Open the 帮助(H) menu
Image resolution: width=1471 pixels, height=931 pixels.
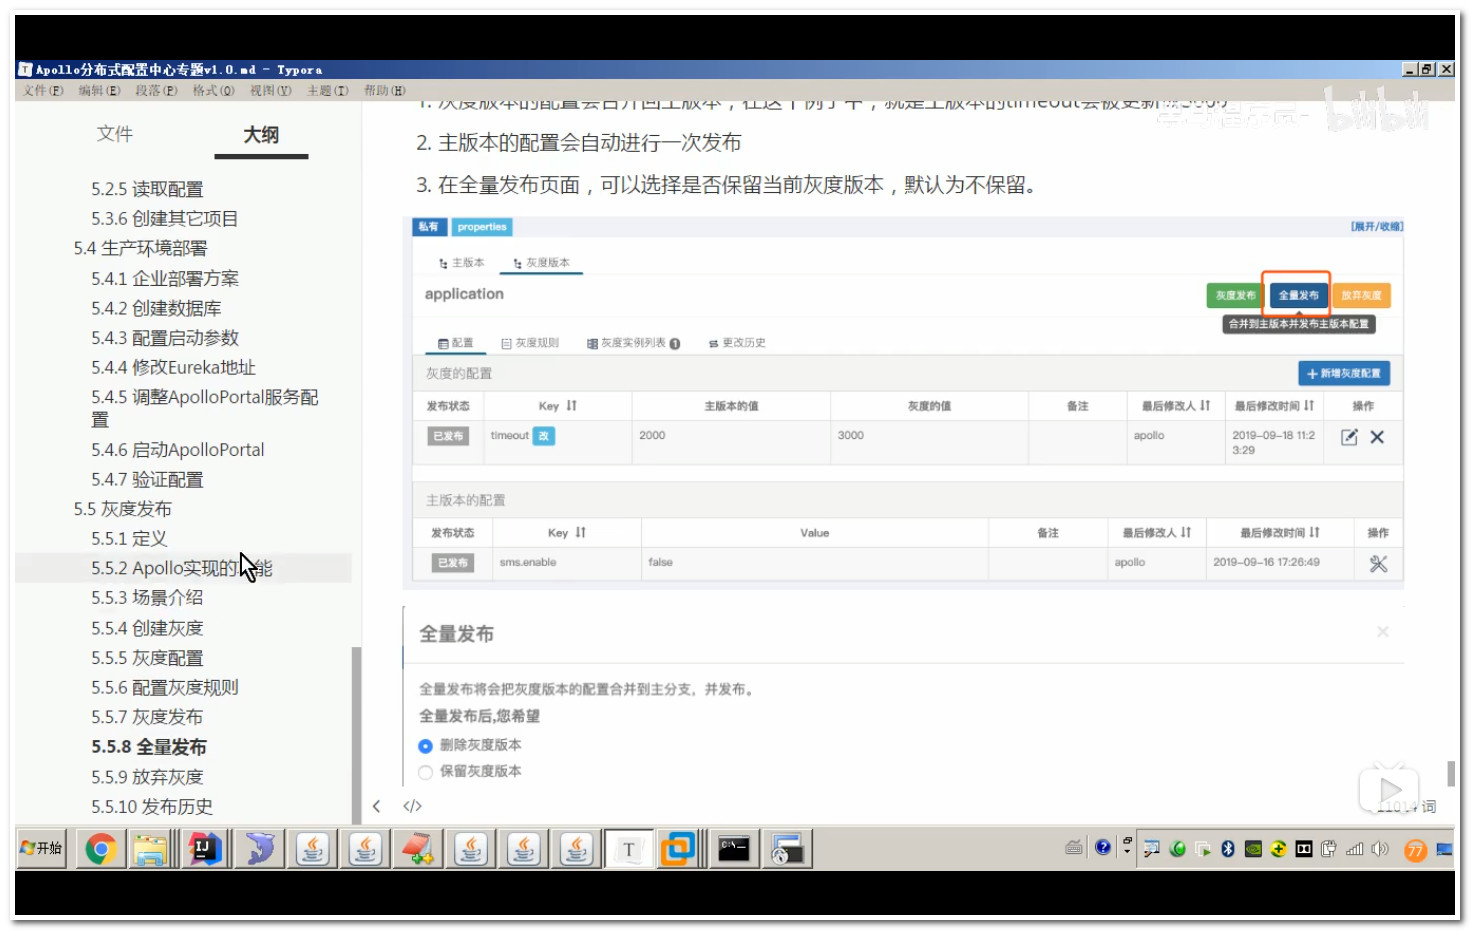pos(385,90)
